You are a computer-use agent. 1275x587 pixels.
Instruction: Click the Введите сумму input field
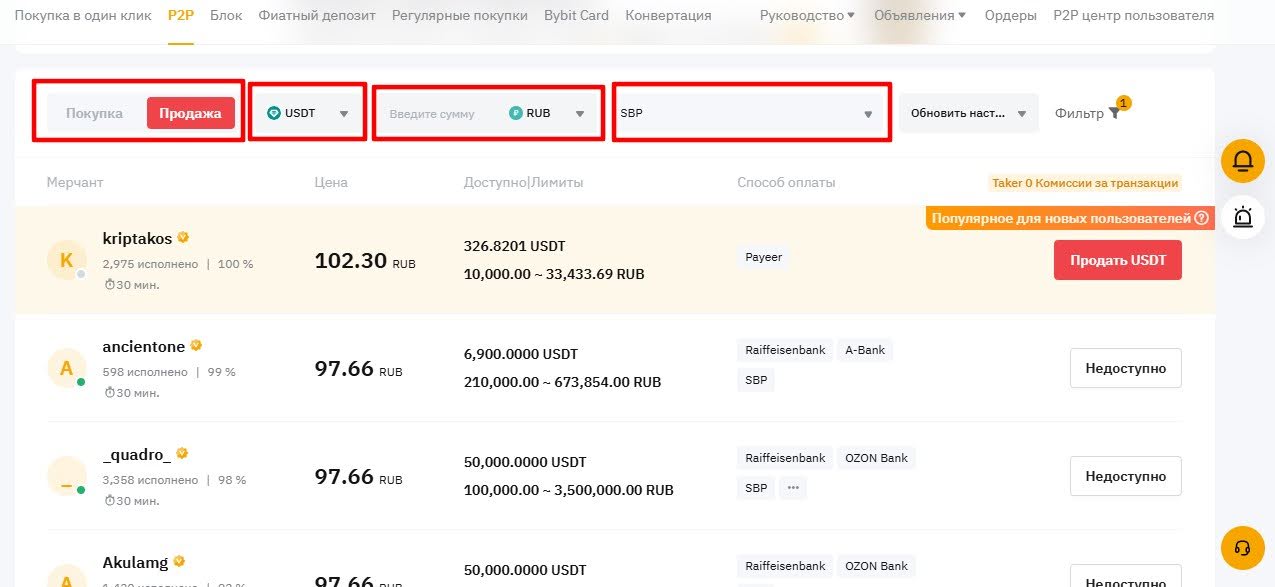[430, 113]
